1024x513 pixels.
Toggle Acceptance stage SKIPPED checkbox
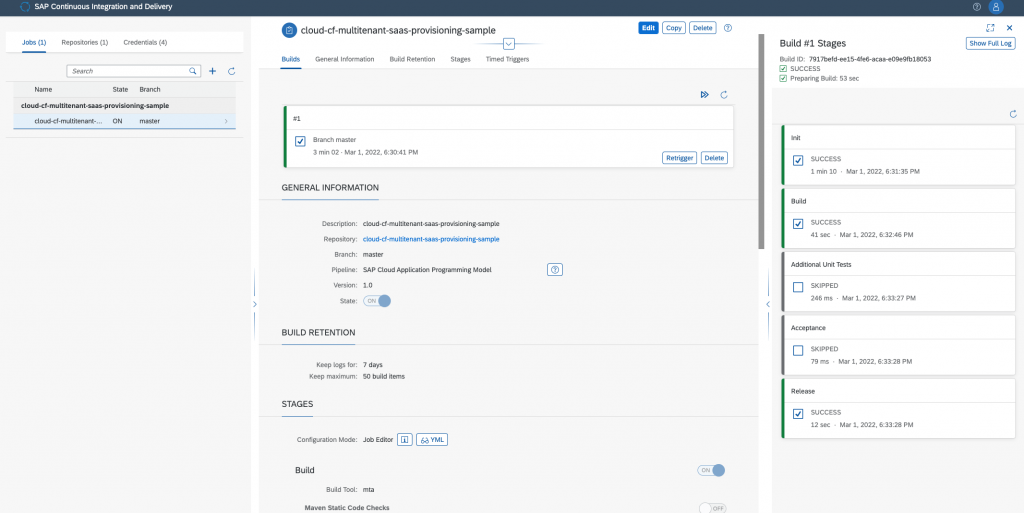click(x=797, y=350)
